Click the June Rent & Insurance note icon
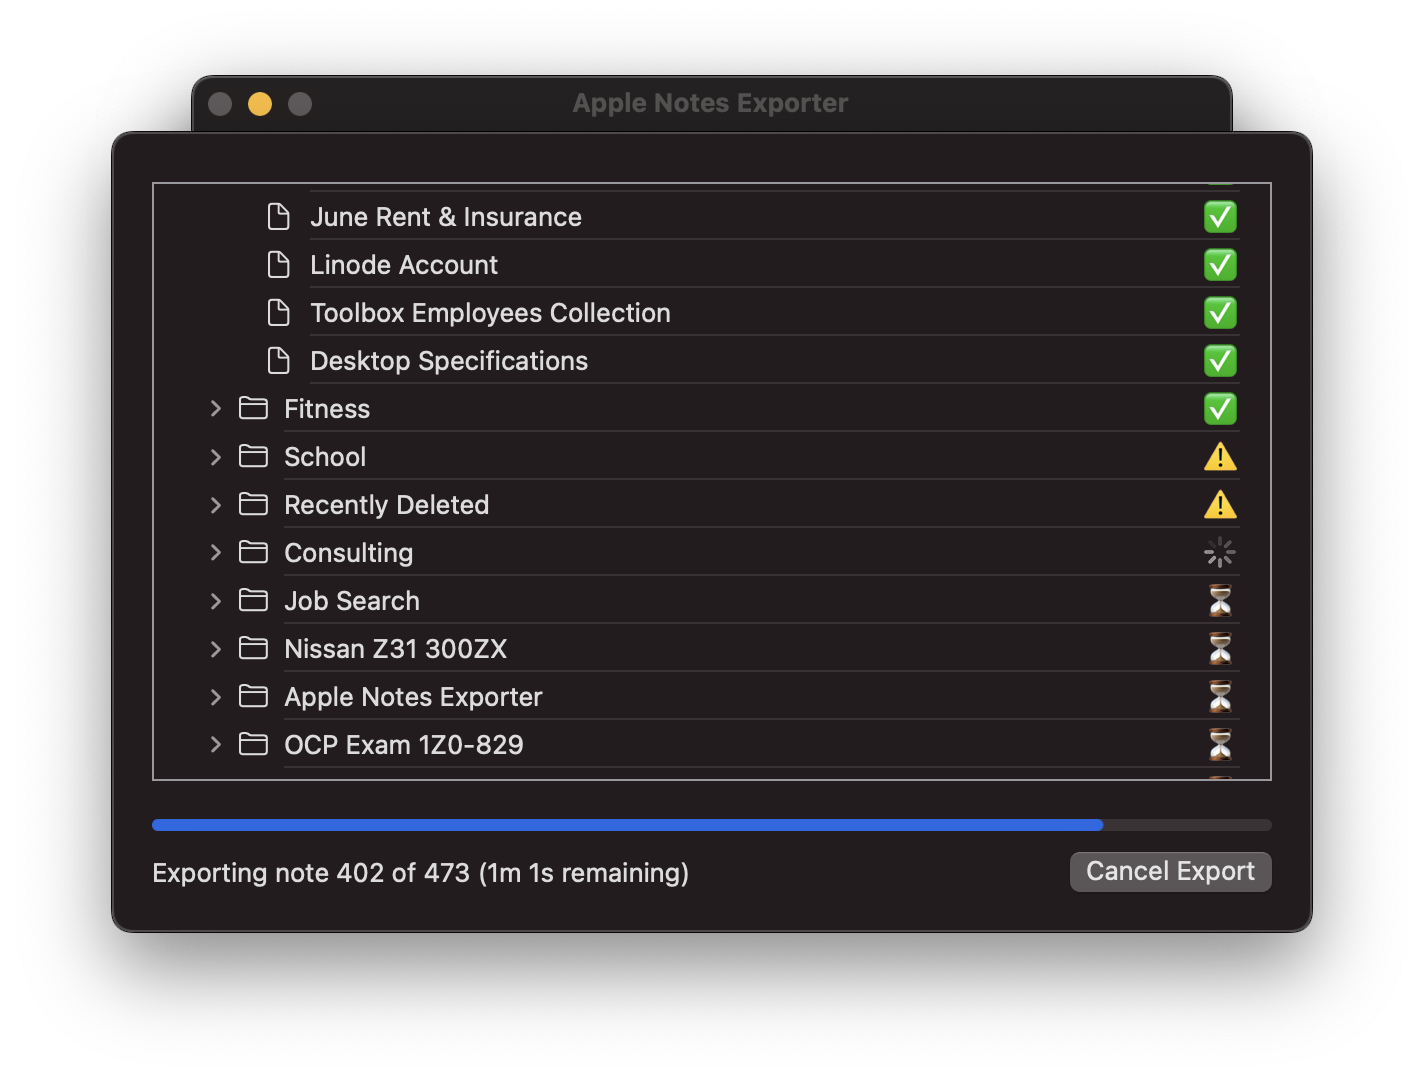 pos(279,217)
